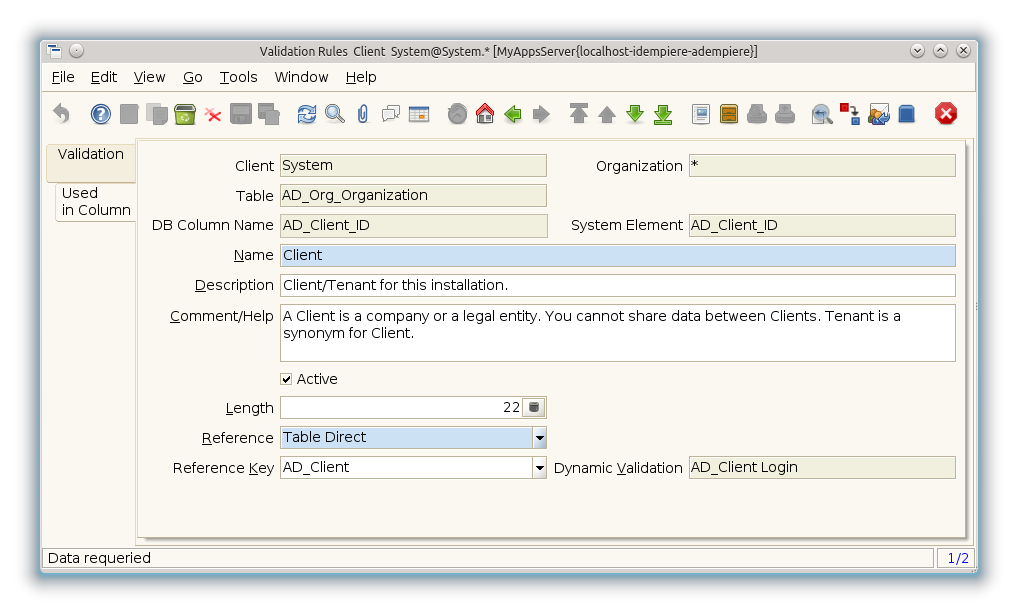Screen dimensions: 1018x613
Task: Click the Length field showing 22
Action: click(x=401, y=408)
